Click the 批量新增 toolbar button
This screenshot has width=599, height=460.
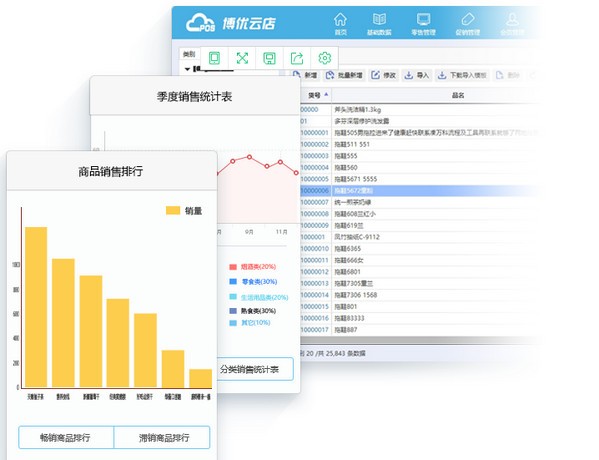pyautogui.click(x=344, y=75)
